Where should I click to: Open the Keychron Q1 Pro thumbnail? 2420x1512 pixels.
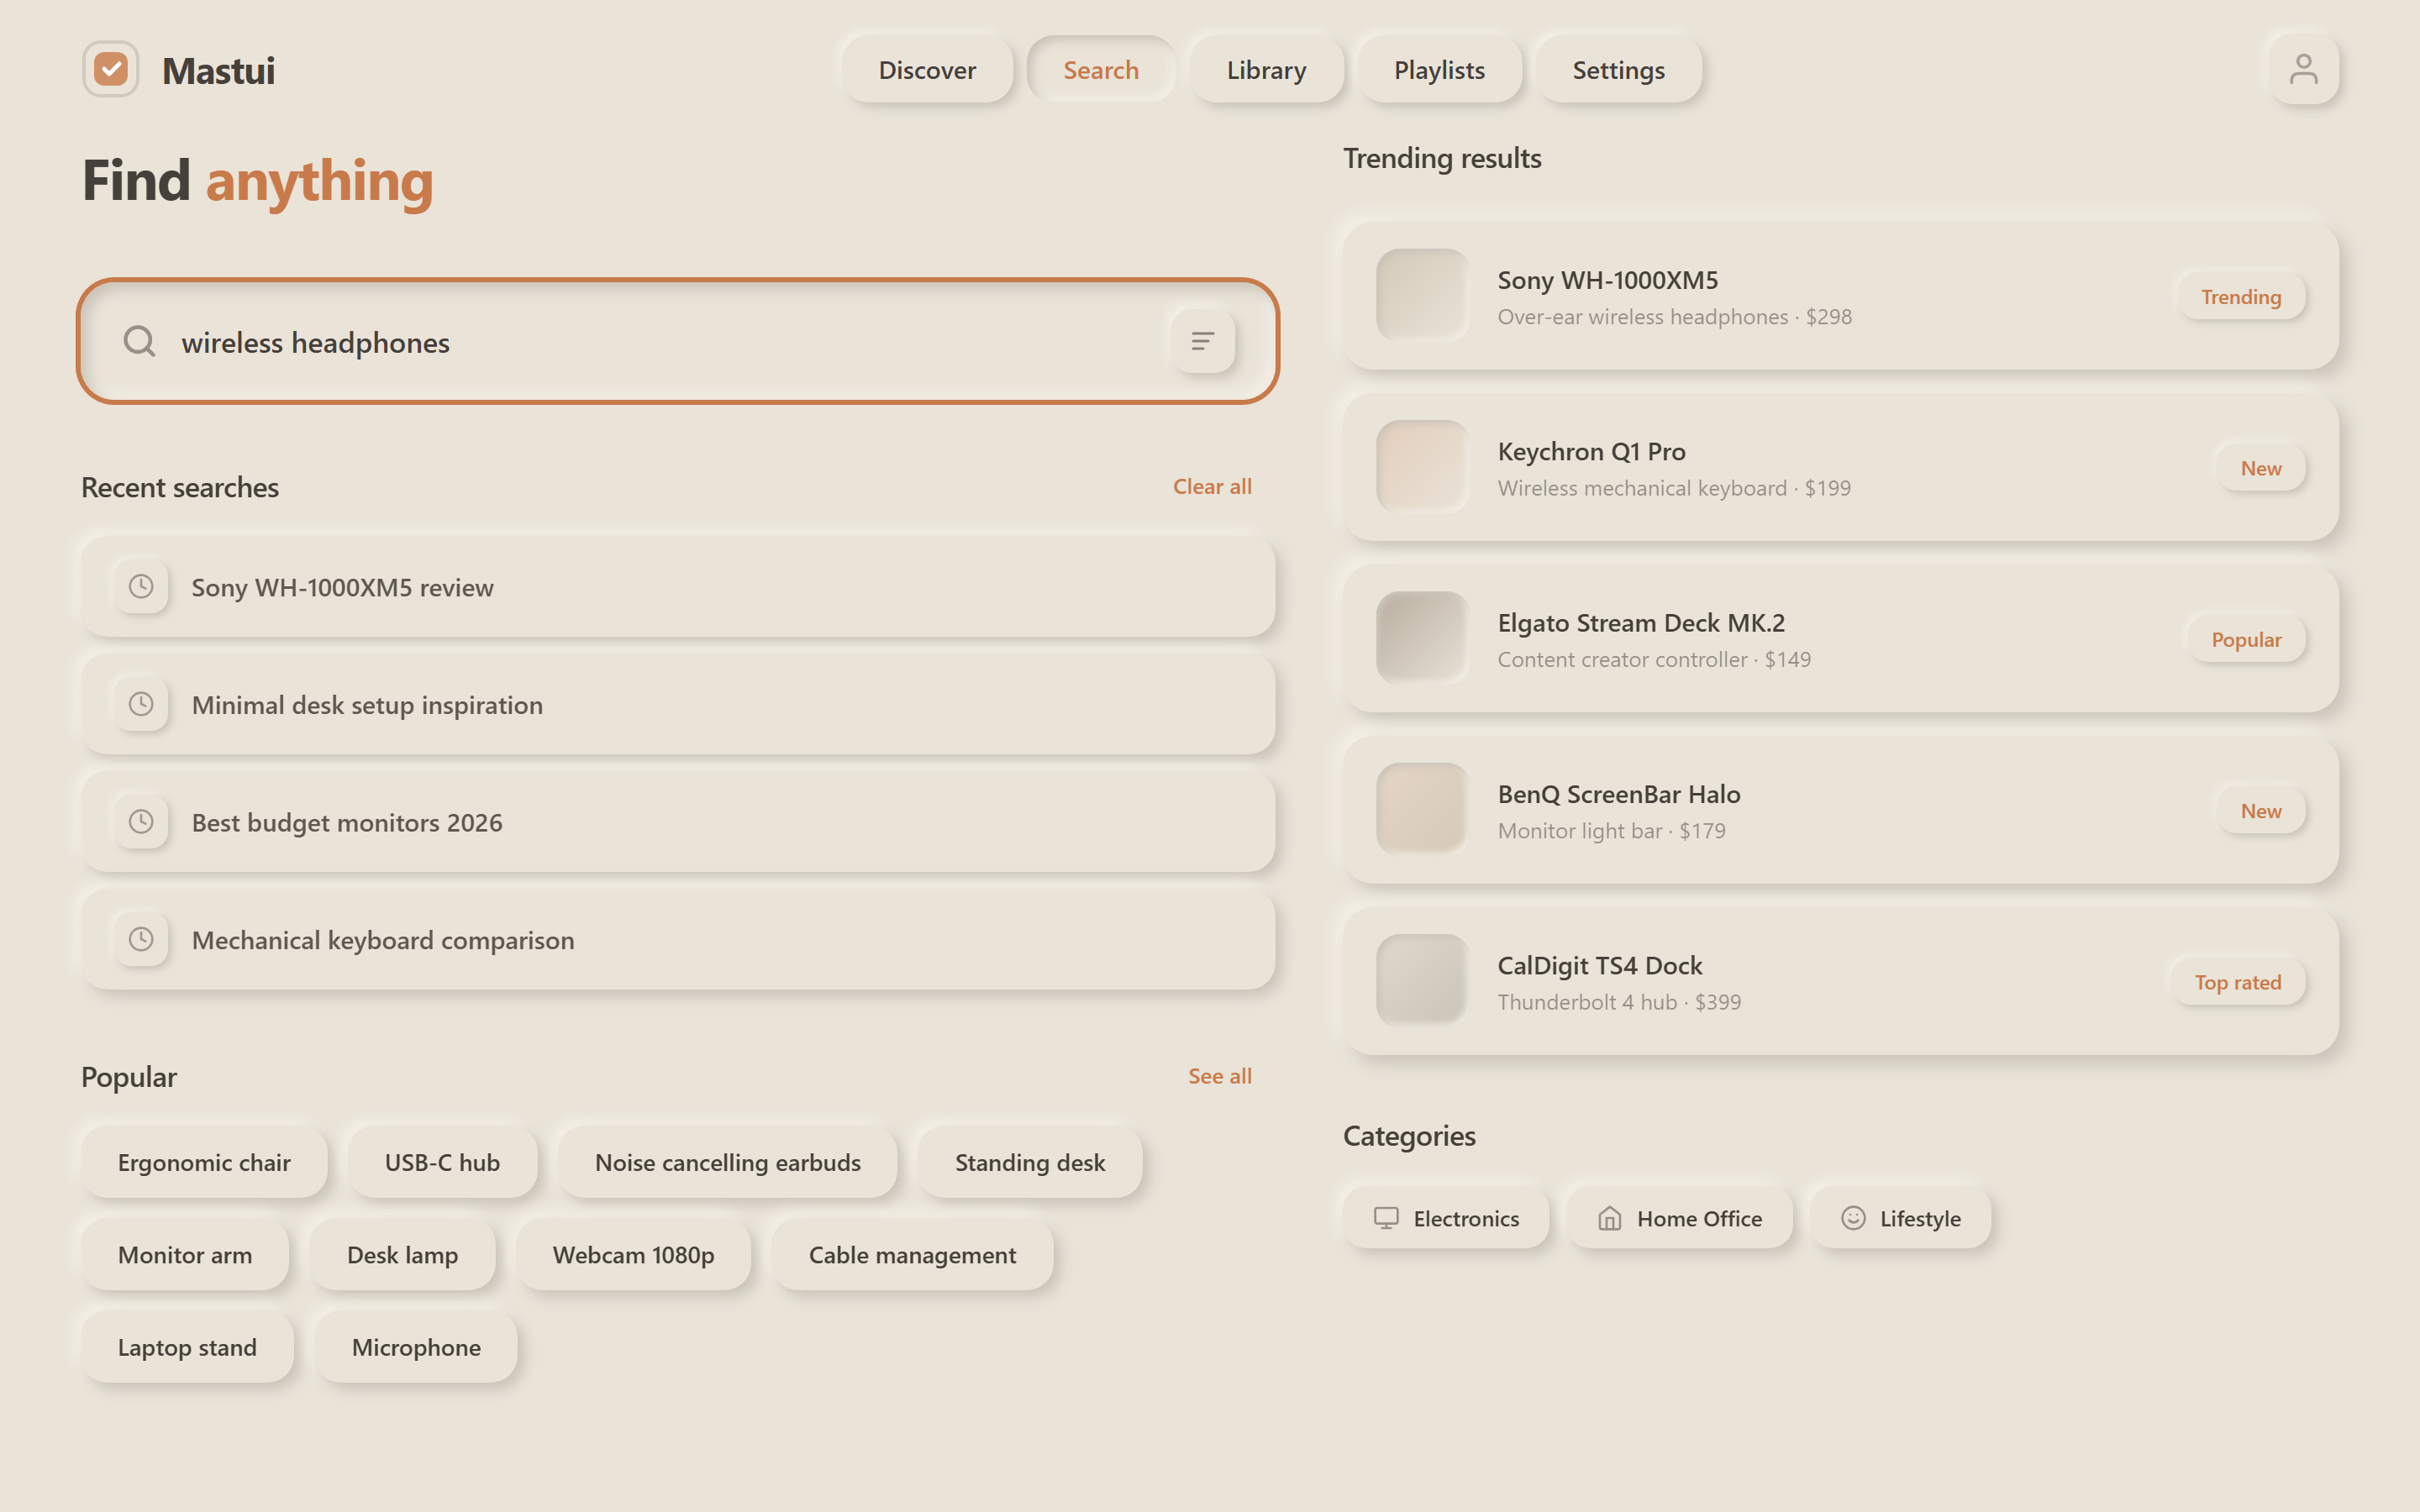1422,467
